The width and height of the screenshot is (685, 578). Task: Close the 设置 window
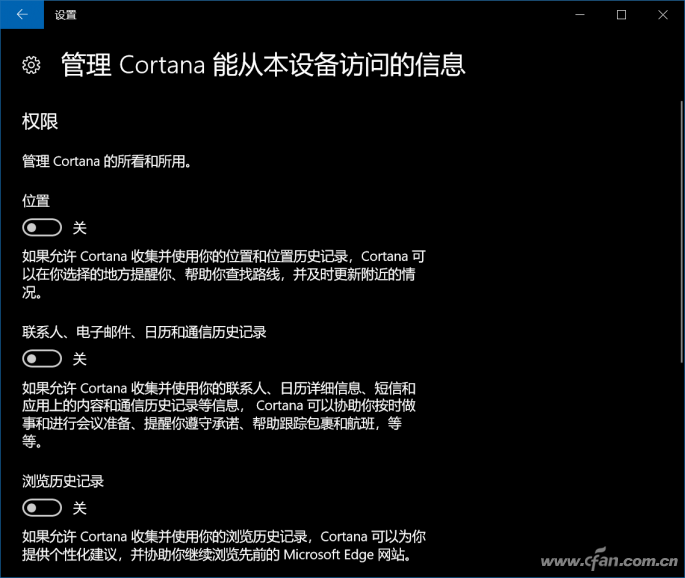pyautogui.click(x=663, y=15)
